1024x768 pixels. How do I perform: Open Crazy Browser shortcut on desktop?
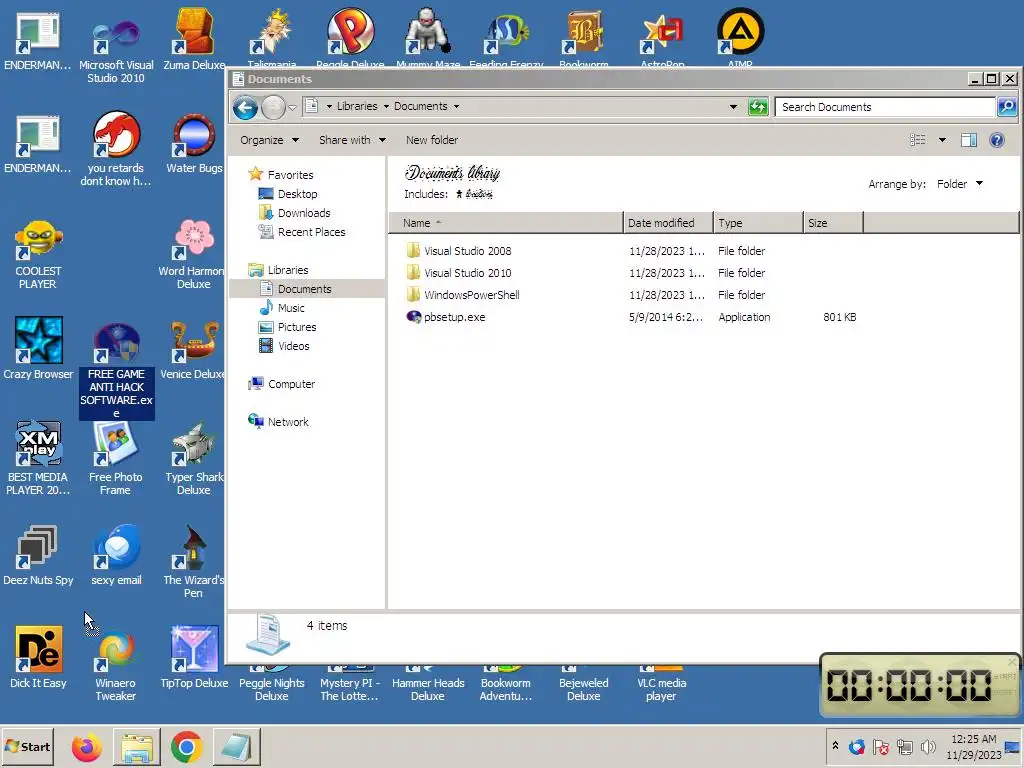[x=38, y=348]
